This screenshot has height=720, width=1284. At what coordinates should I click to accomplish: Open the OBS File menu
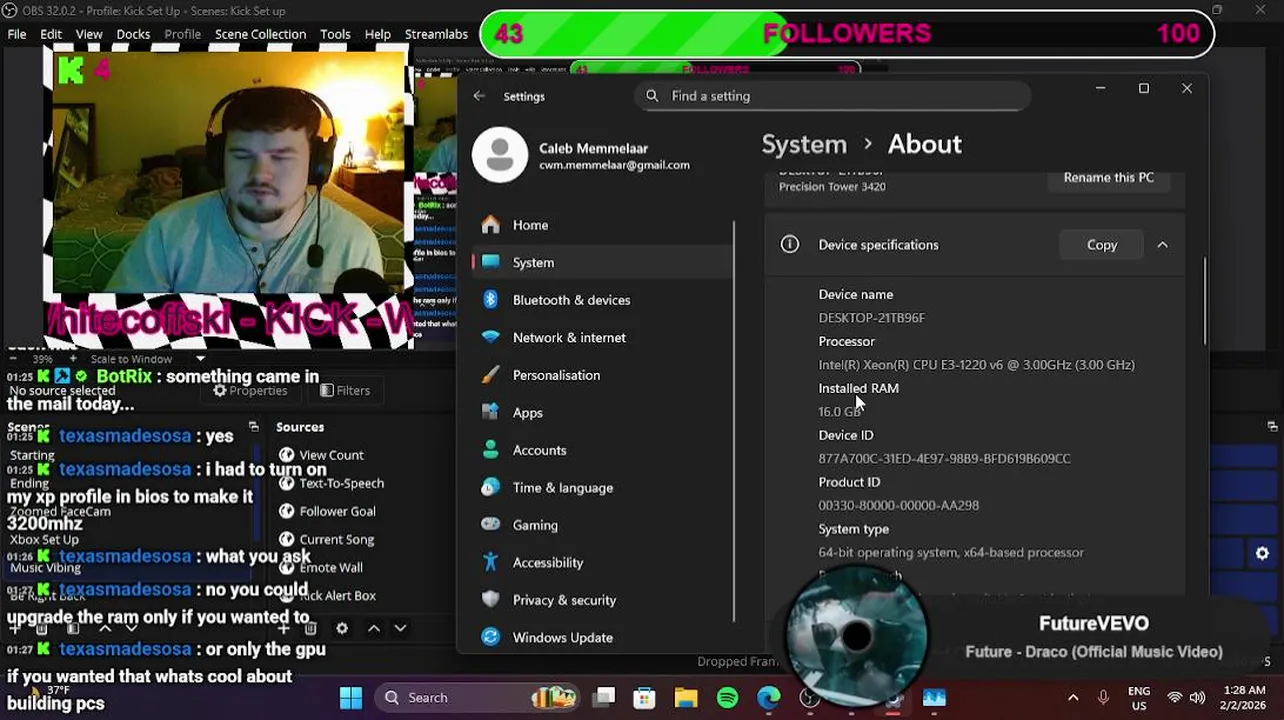(x=17, y=34)
